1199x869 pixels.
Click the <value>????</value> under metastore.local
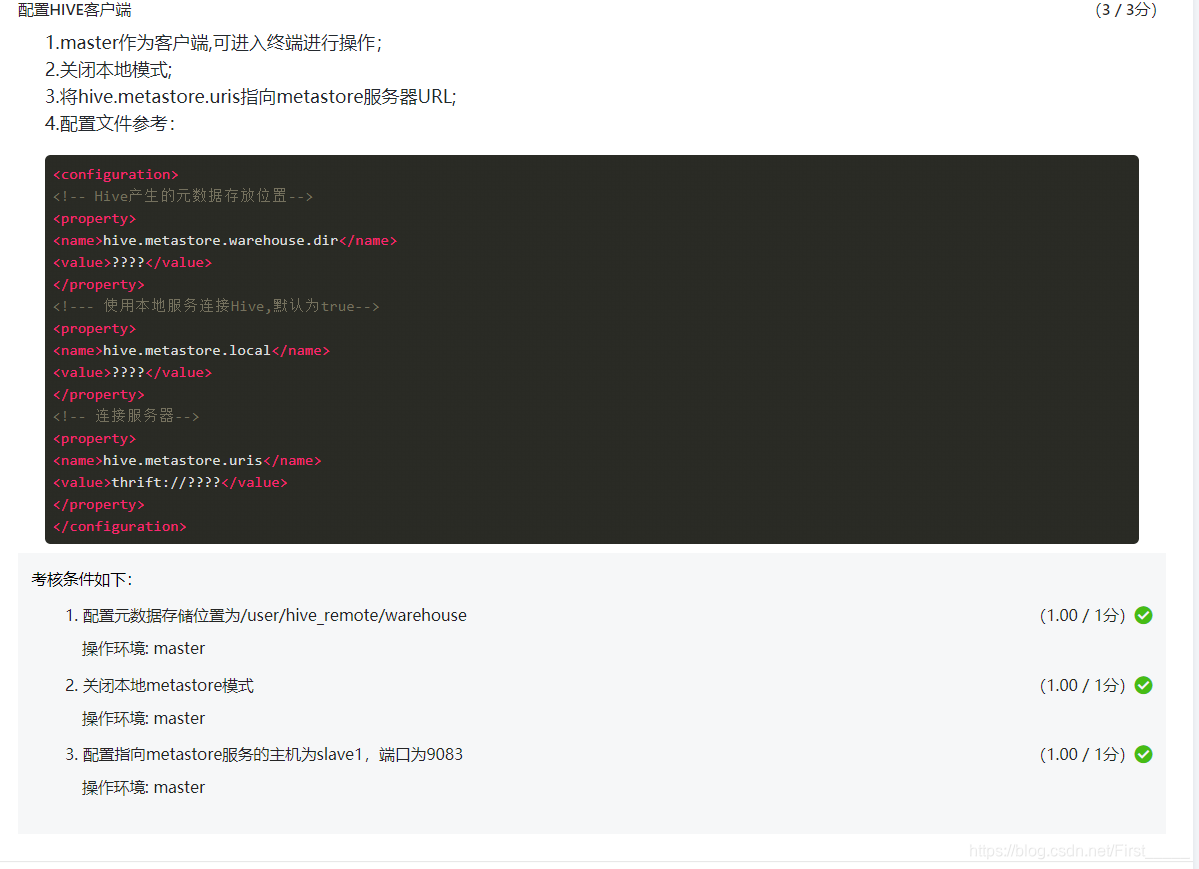(132, 373)
